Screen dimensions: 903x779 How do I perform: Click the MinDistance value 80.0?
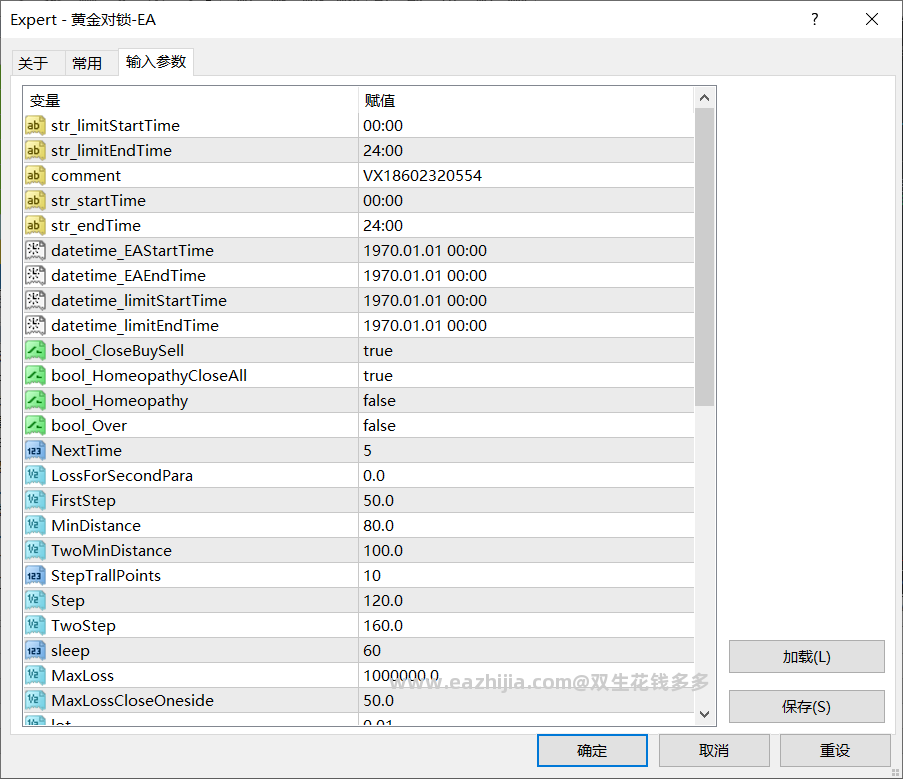click(x=378, y=526)
